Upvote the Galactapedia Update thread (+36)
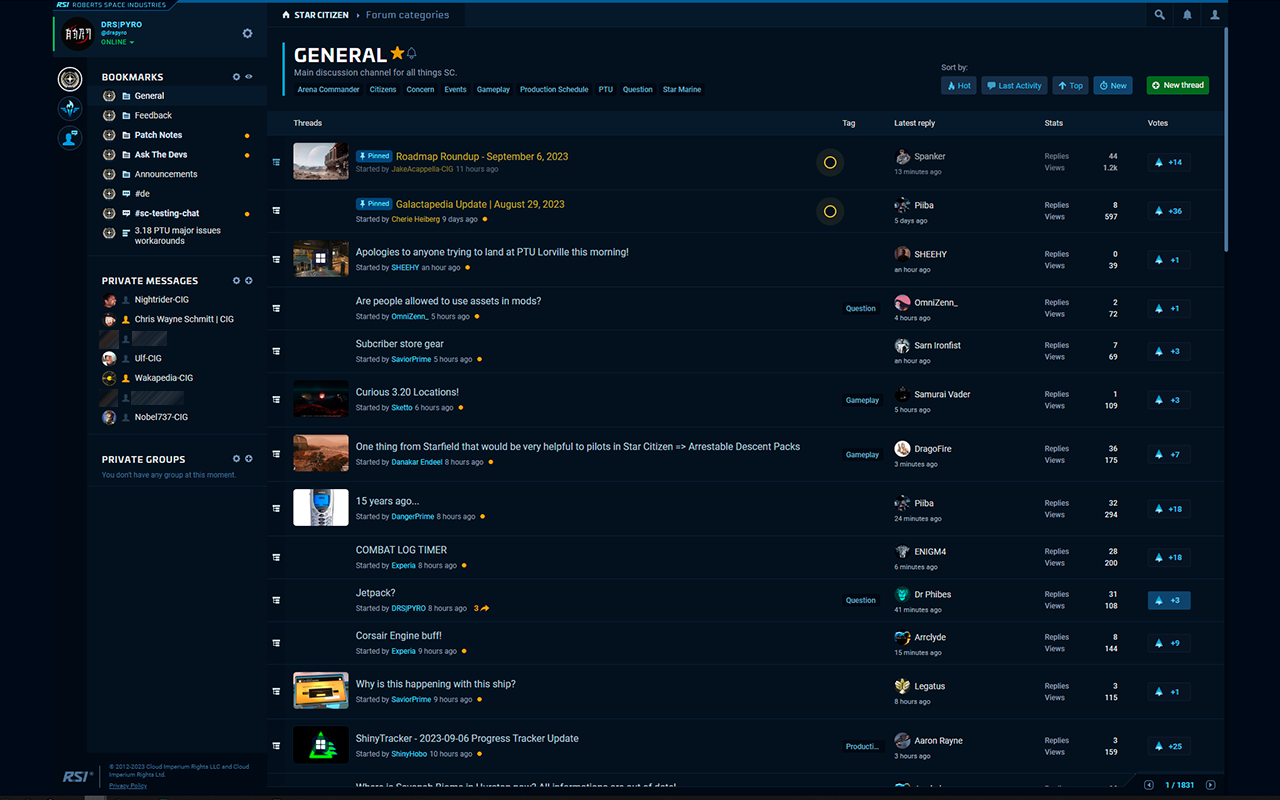1280x800 pixels. [x=1169, y=211]
